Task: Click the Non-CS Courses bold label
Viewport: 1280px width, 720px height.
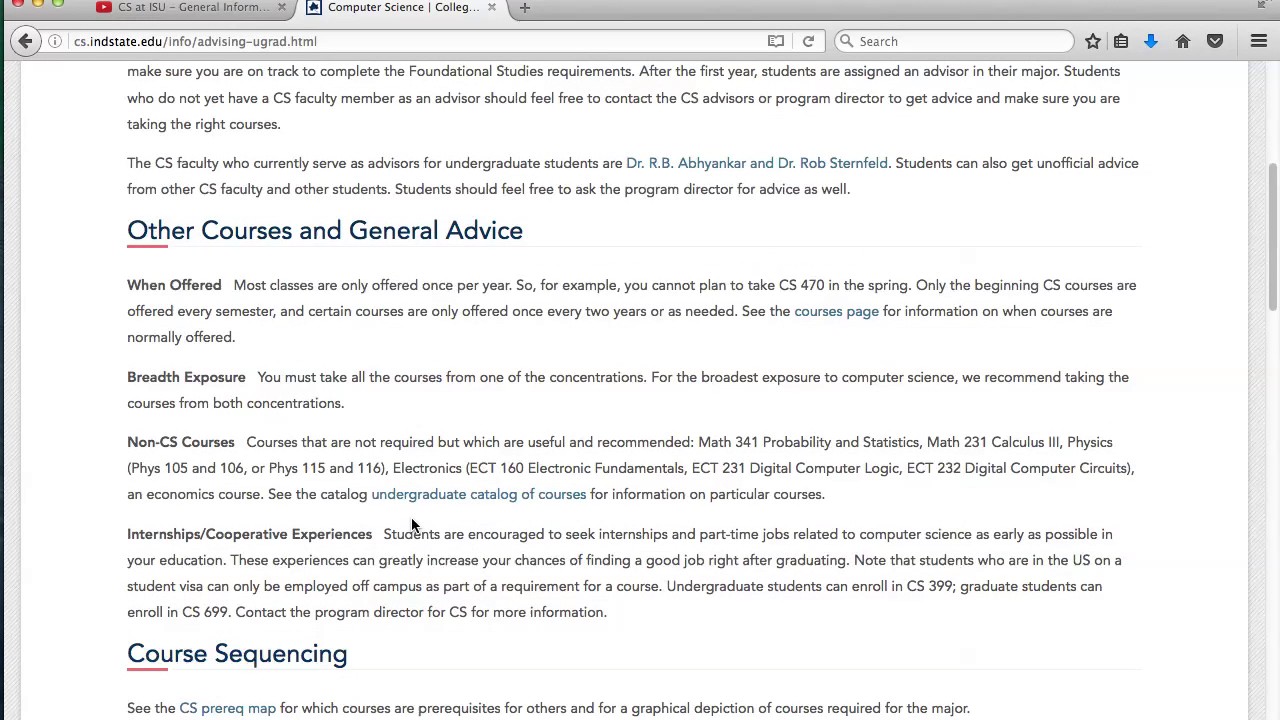Action: pos(181,442)
